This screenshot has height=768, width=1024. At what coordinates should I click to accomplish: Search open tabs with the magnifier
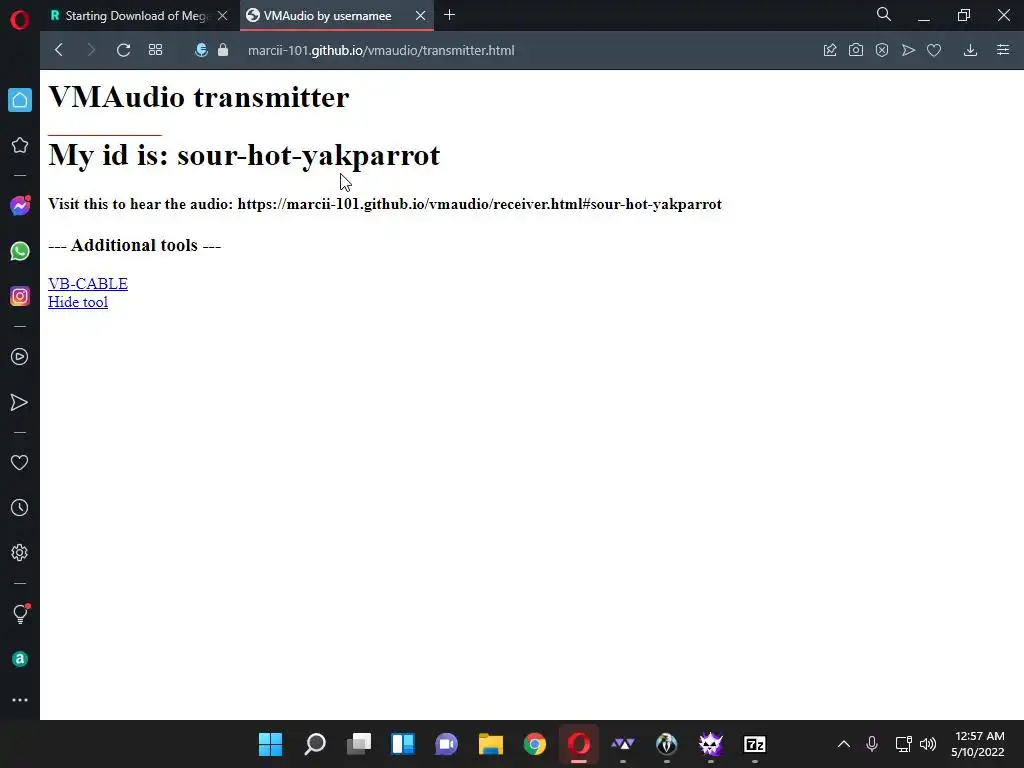click(x=884, y=14)
